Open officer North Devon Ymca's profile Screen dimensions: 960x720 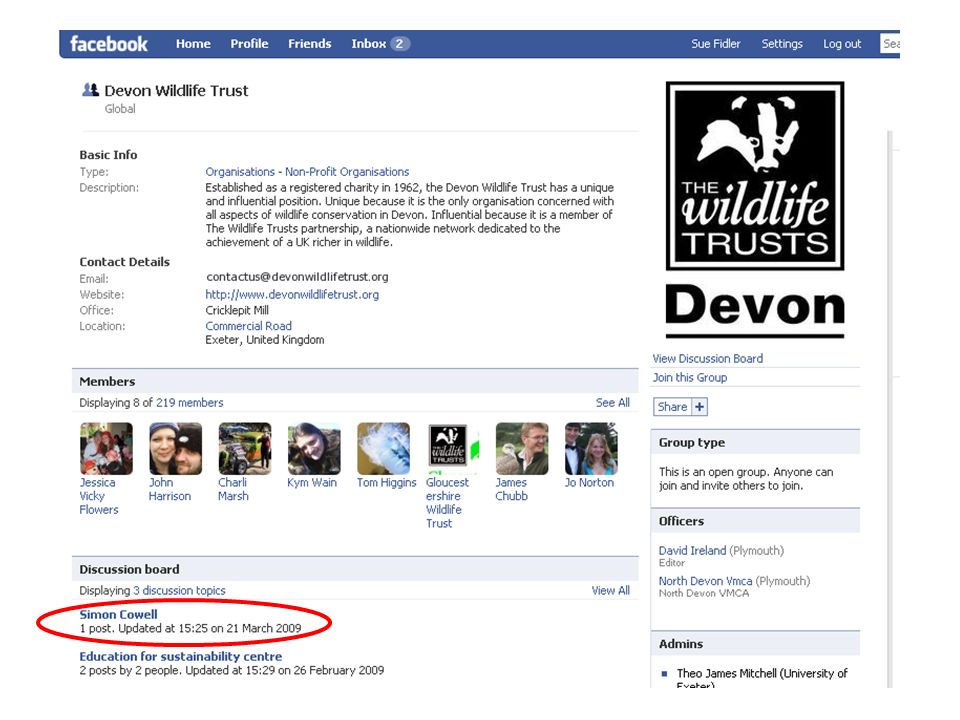[x=705, y=581]
